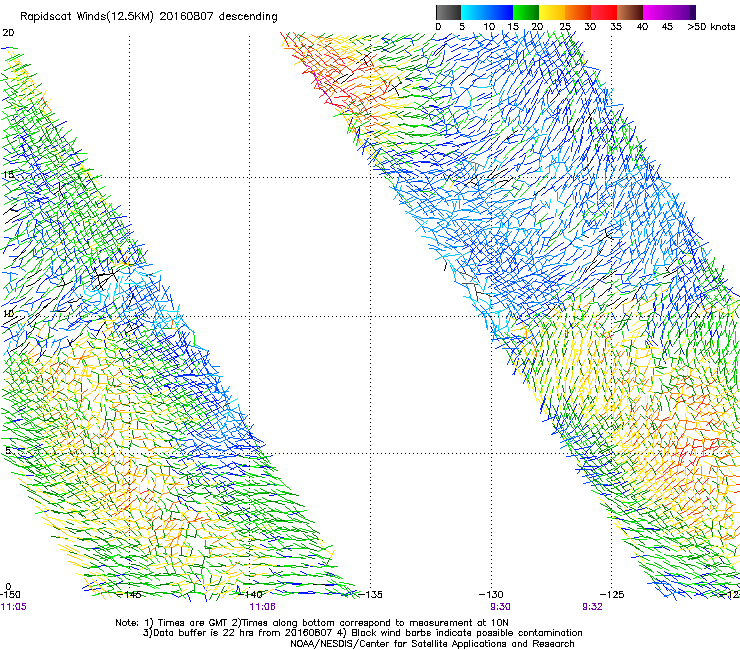
Task: Click the purple time stamp '9:32'
Action: (592, 607)
